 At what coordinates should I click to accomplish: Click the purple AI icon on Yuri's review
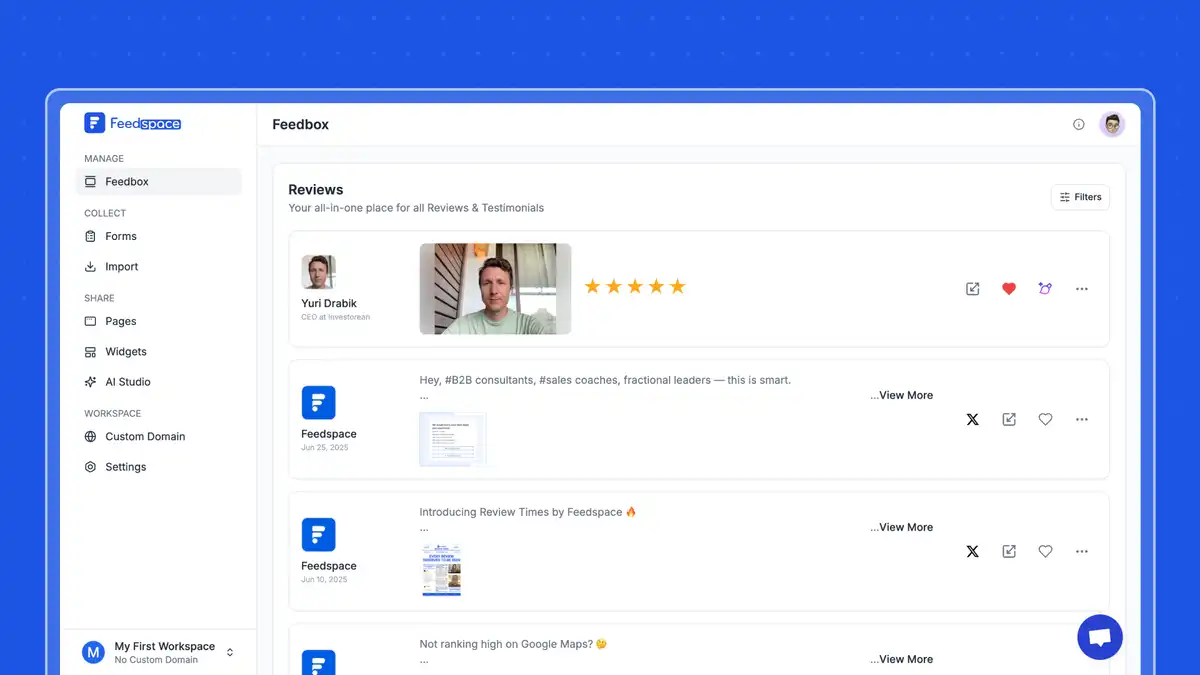[1045, 289]
